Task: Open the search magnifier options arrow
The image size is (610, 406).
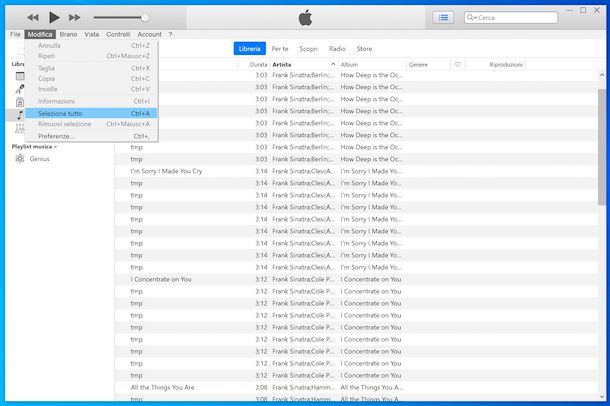Action: (472, 18)
